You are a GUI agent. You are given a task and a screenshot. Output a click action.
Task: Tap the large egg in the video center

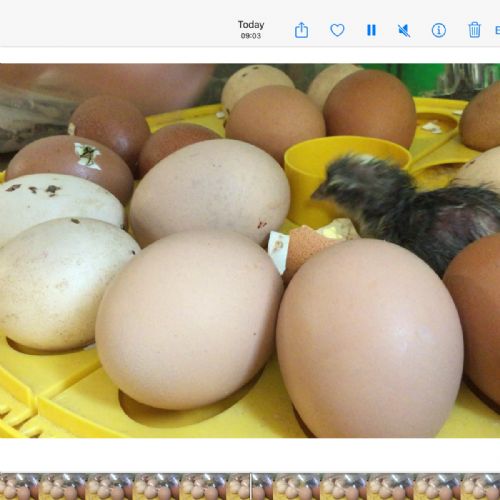[189, 320]
